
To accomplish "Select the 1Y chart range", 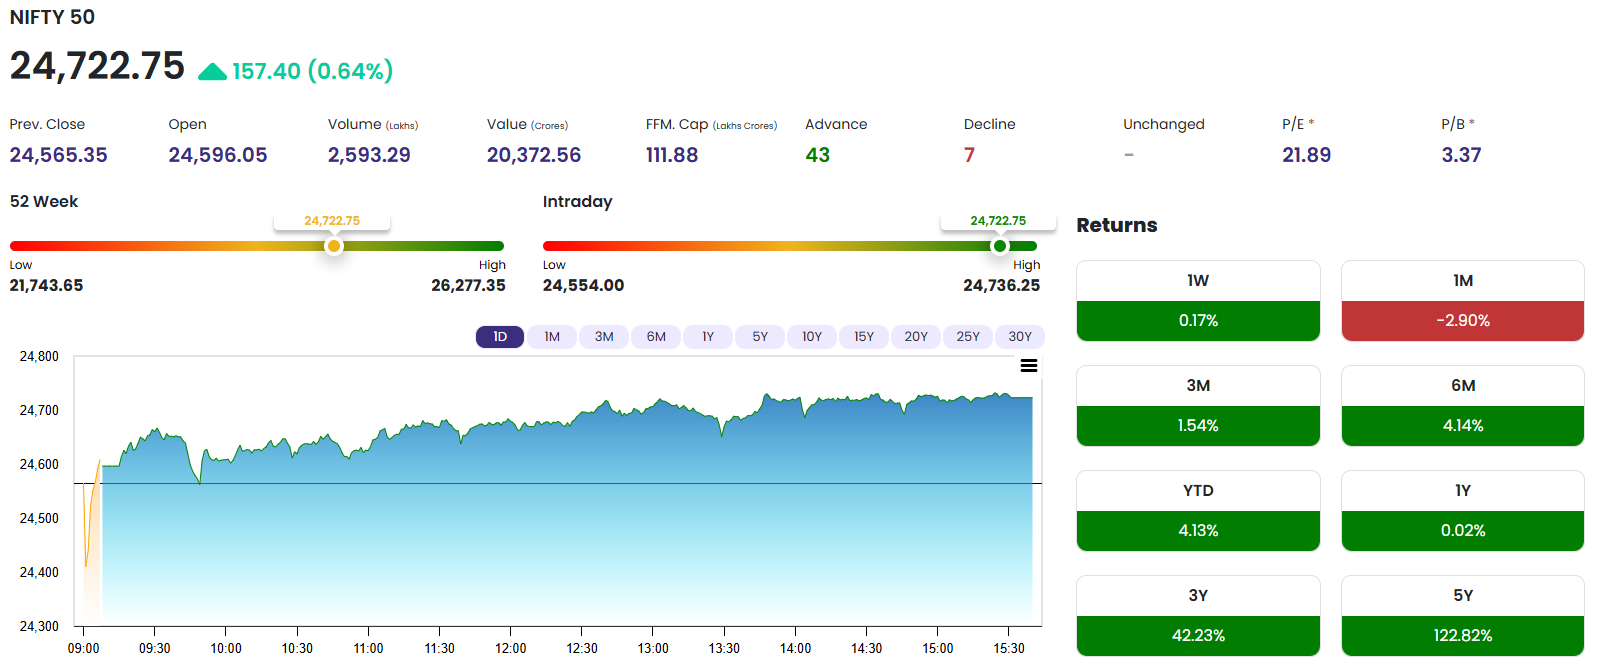I will tap(708, 337).
